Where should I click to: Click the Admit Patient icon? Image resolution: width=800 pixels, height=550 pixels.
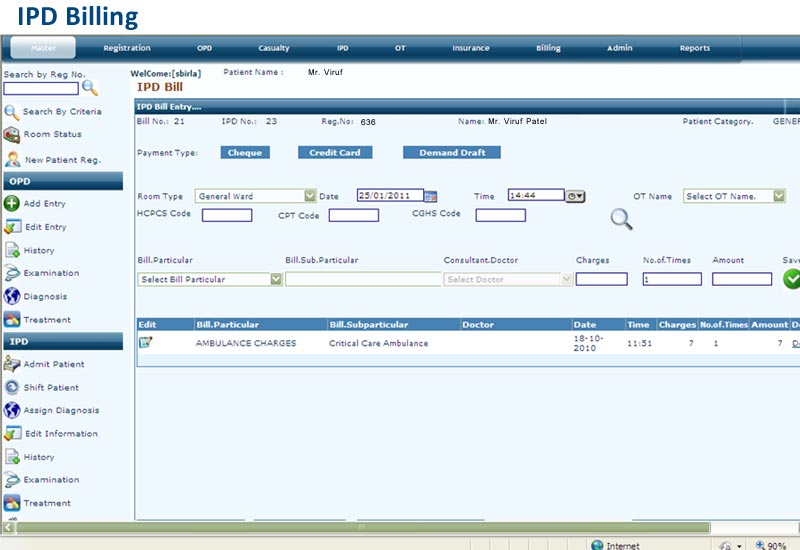[x=12, y=364]
